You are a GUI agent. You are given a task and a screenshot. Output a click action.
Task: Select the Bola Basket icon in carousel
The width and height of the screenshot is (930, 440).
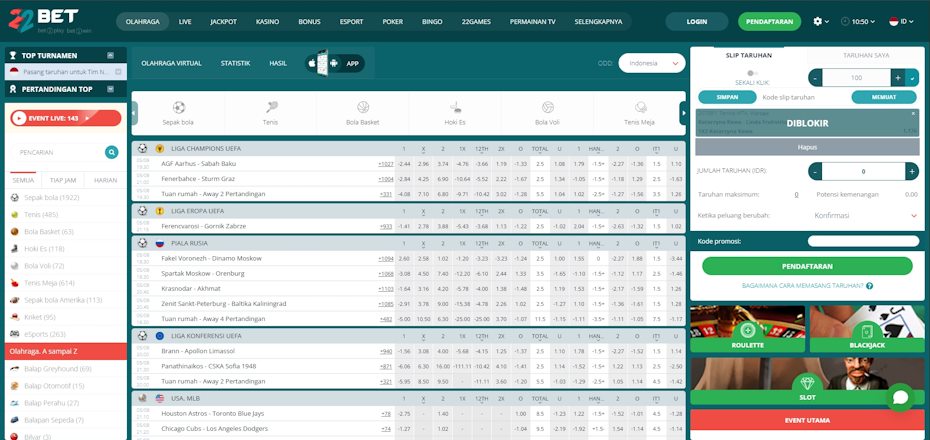coord(363,107)
